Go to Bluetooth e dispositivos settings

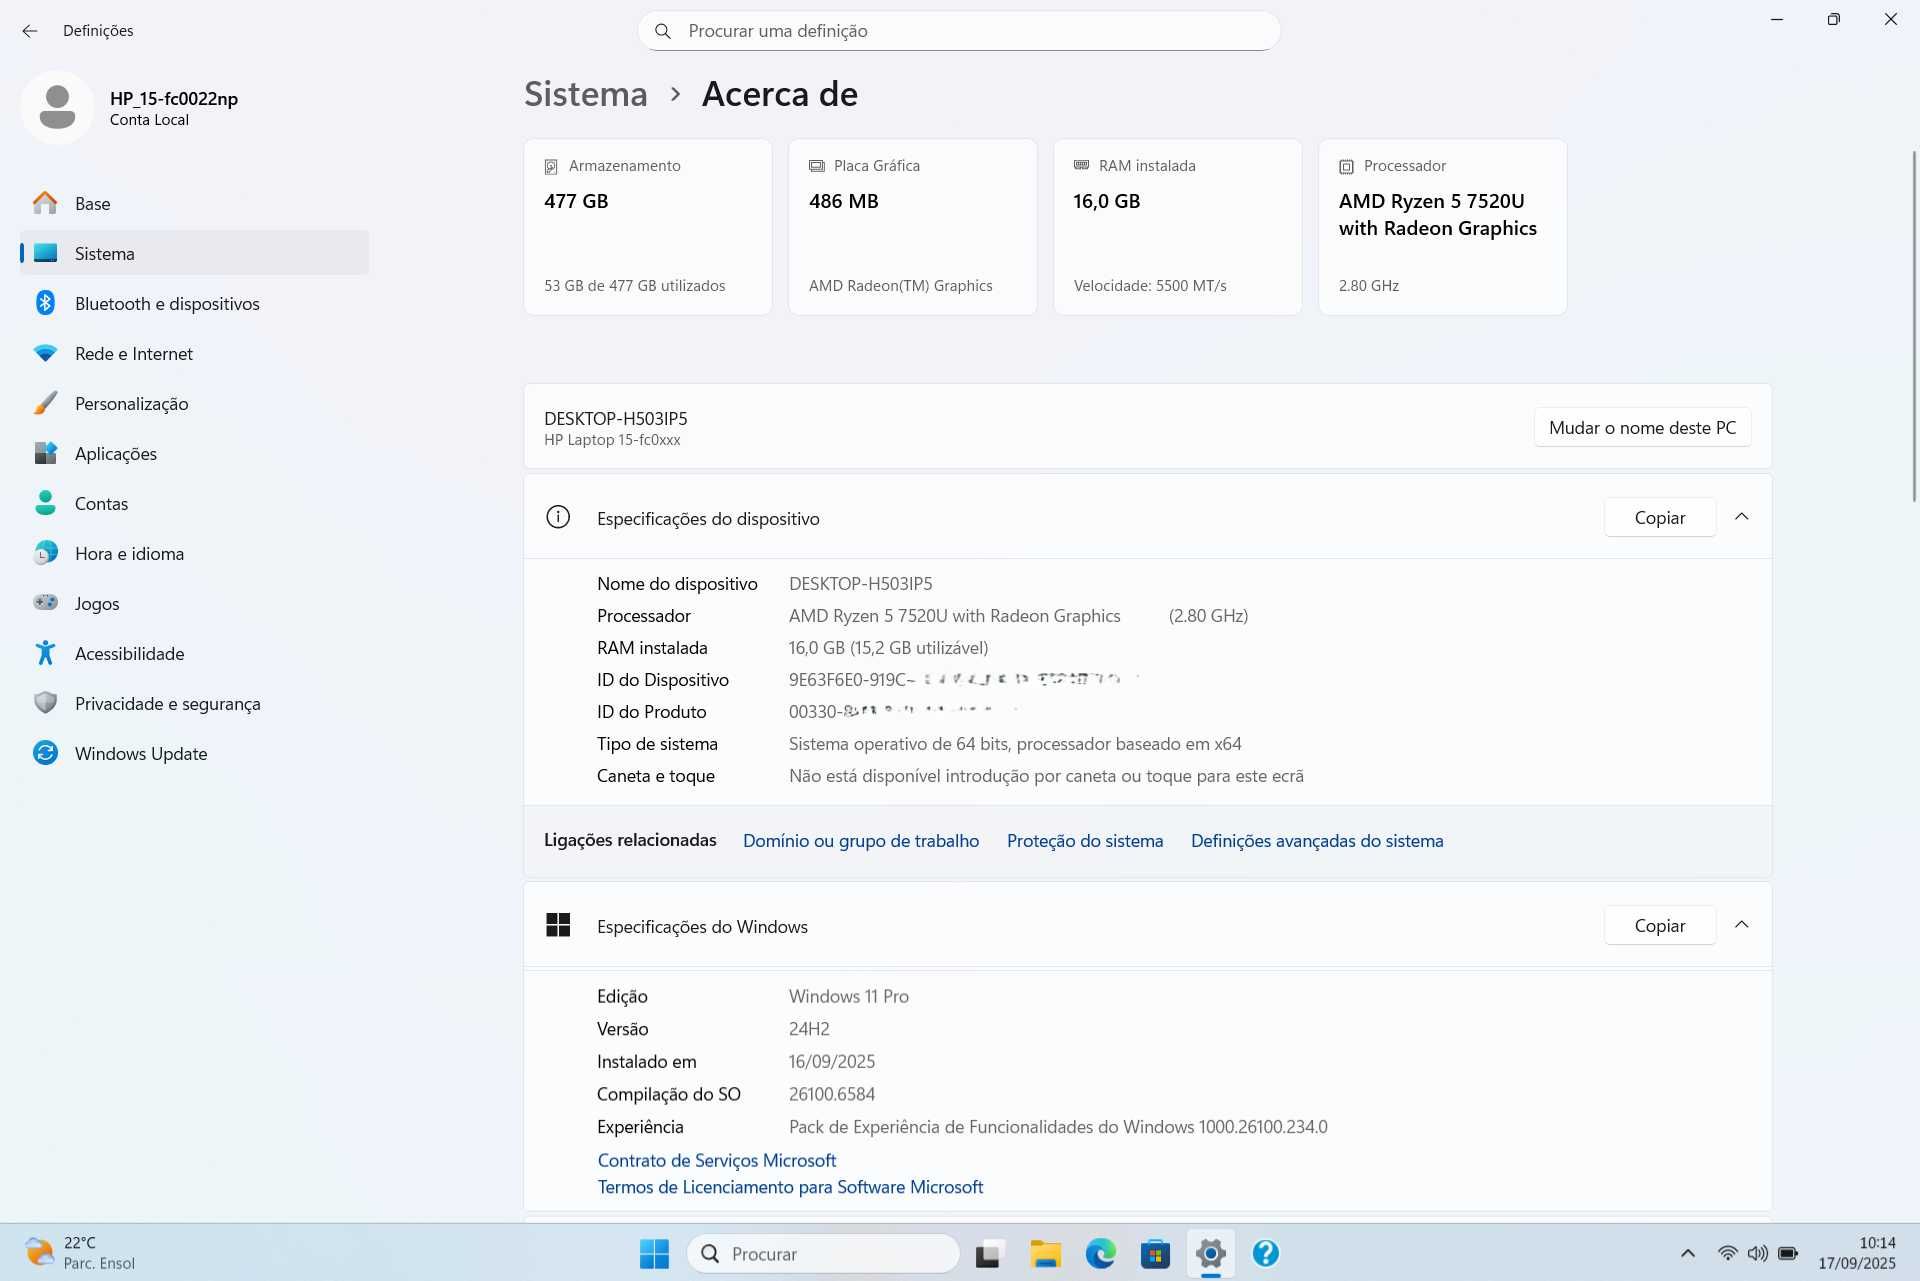coord(195,303)
